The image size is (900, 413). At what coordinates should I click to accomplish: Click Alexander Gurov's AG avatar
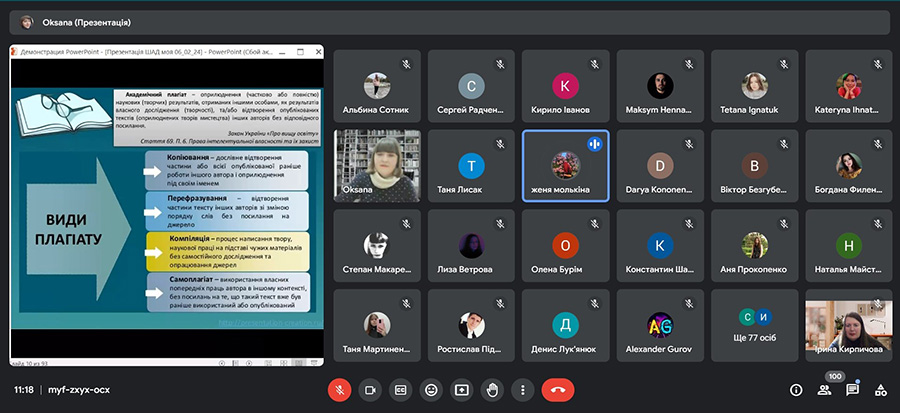[660, 325]
